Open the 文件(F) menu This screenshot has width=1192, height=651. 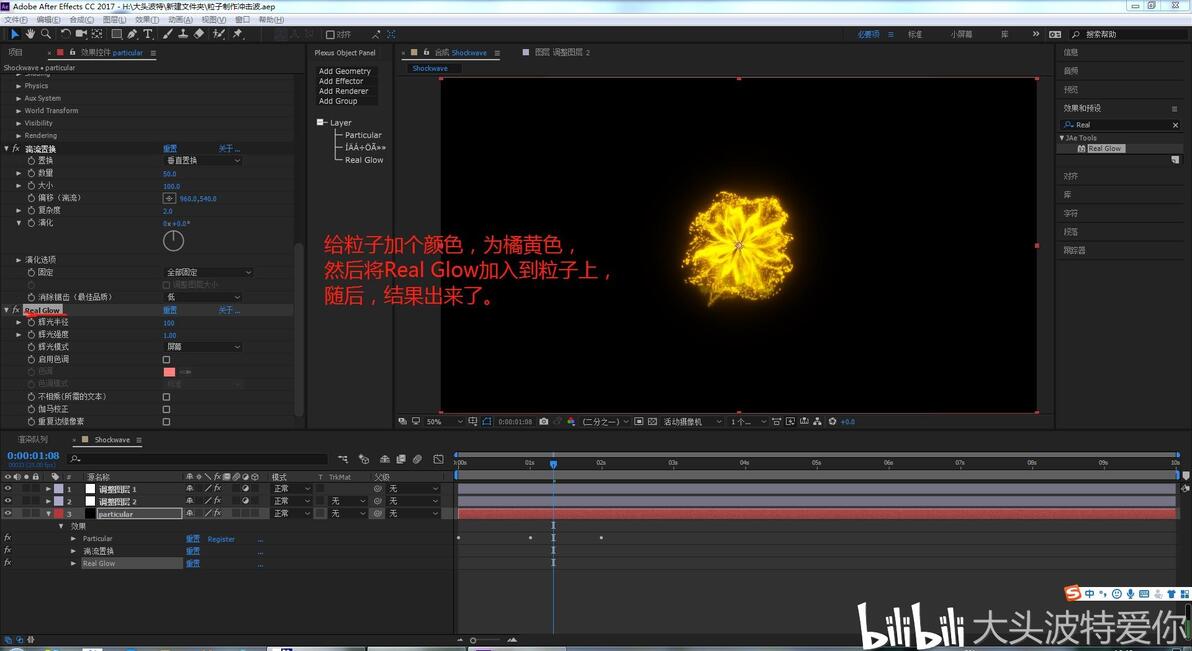(16, 20)
